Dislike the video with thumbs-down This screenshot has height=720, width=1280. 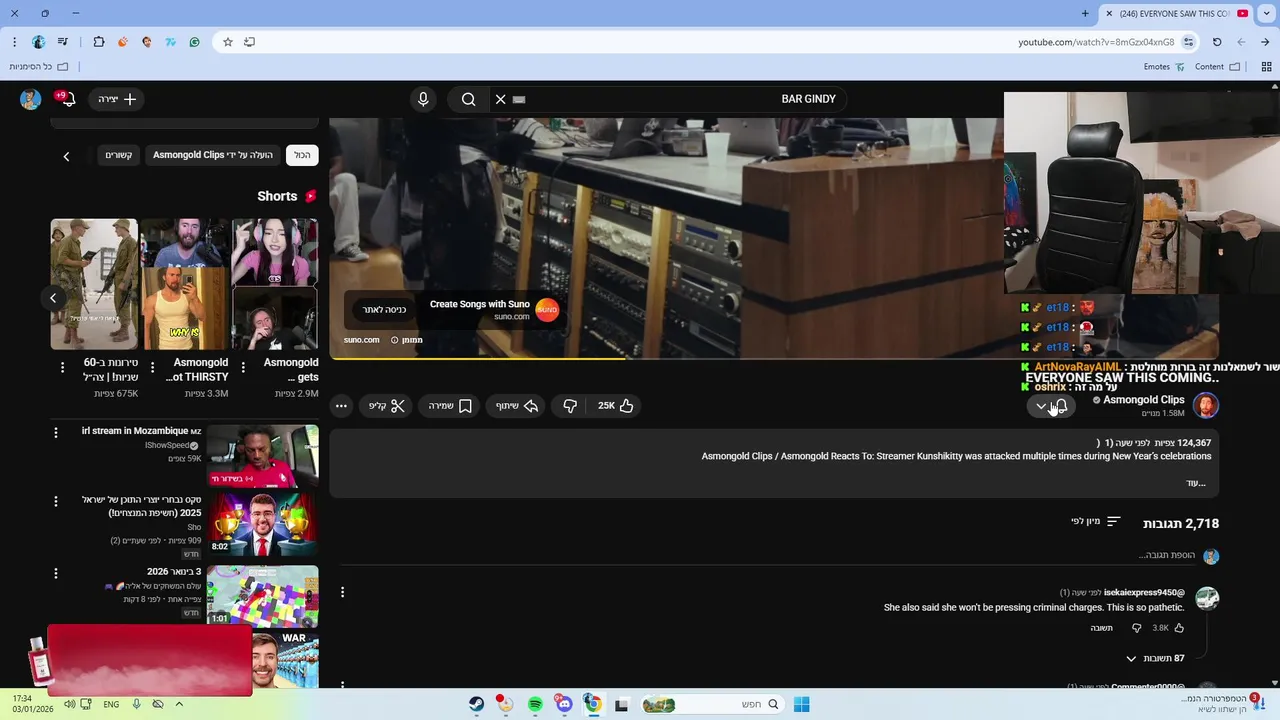point(570,405)
